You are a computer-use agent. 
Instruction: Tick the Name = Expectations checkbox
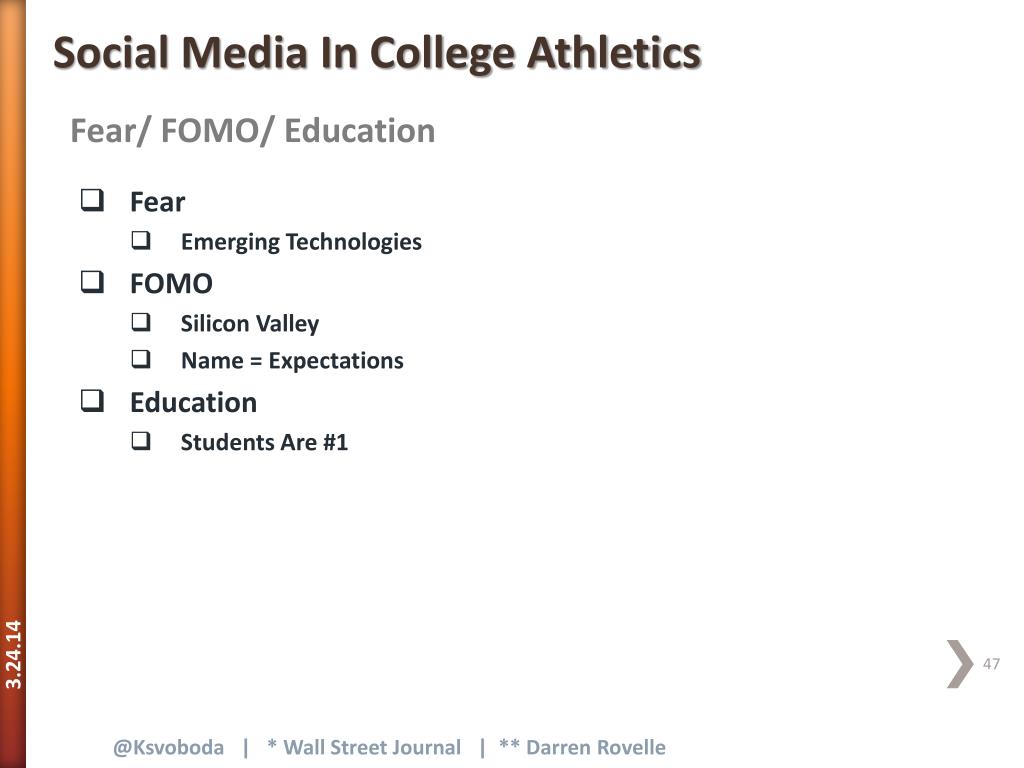coord(141,359)
